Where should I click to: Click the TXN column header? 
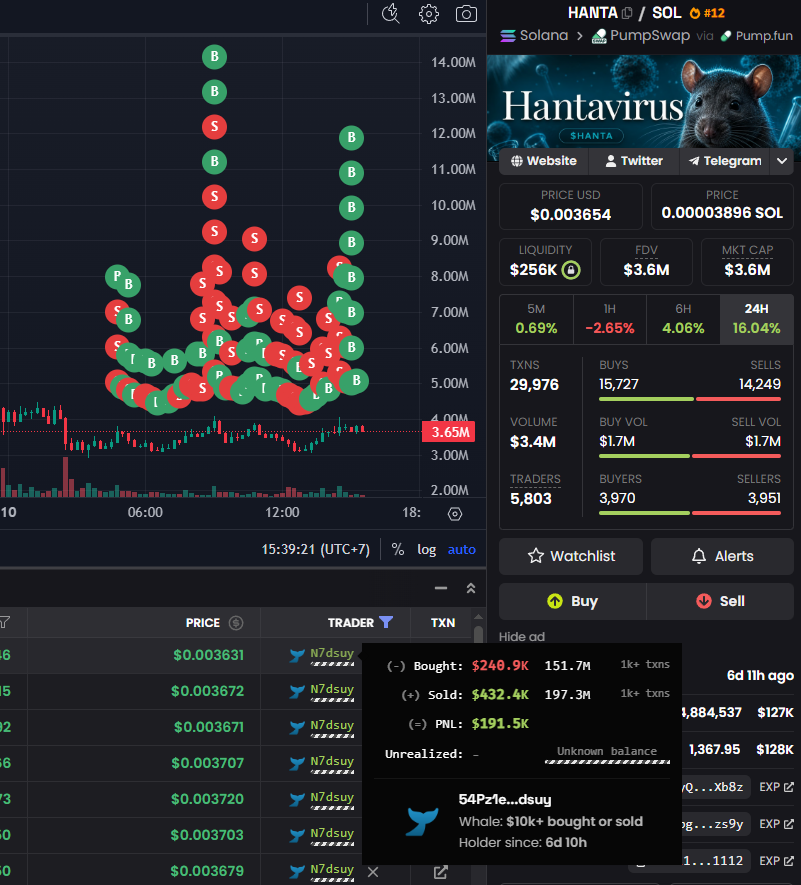[443, 623]
